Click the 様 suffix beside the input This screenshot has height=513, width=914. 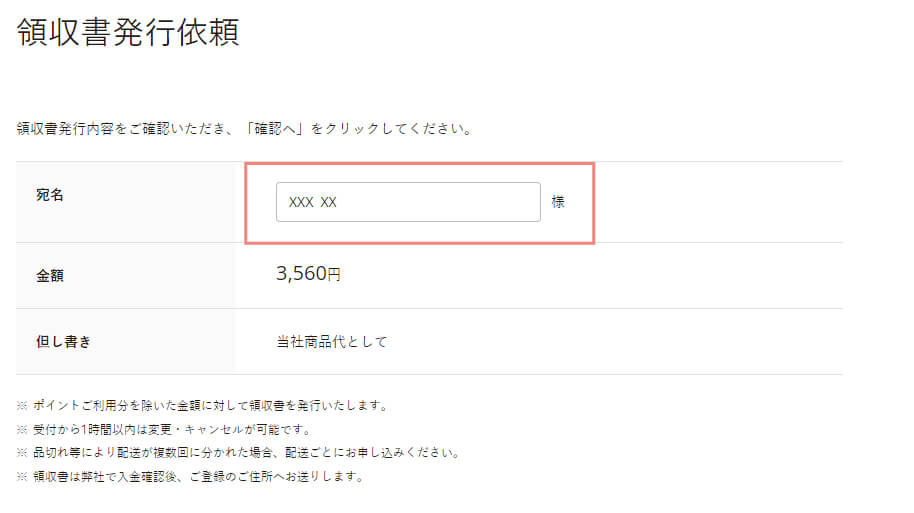(x=558, y=202)
